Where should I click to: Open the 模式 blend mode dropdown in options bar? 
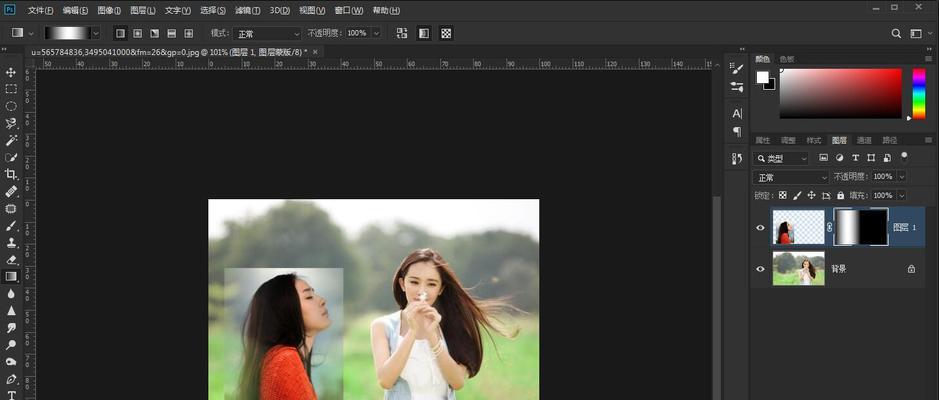click(266, 34)
